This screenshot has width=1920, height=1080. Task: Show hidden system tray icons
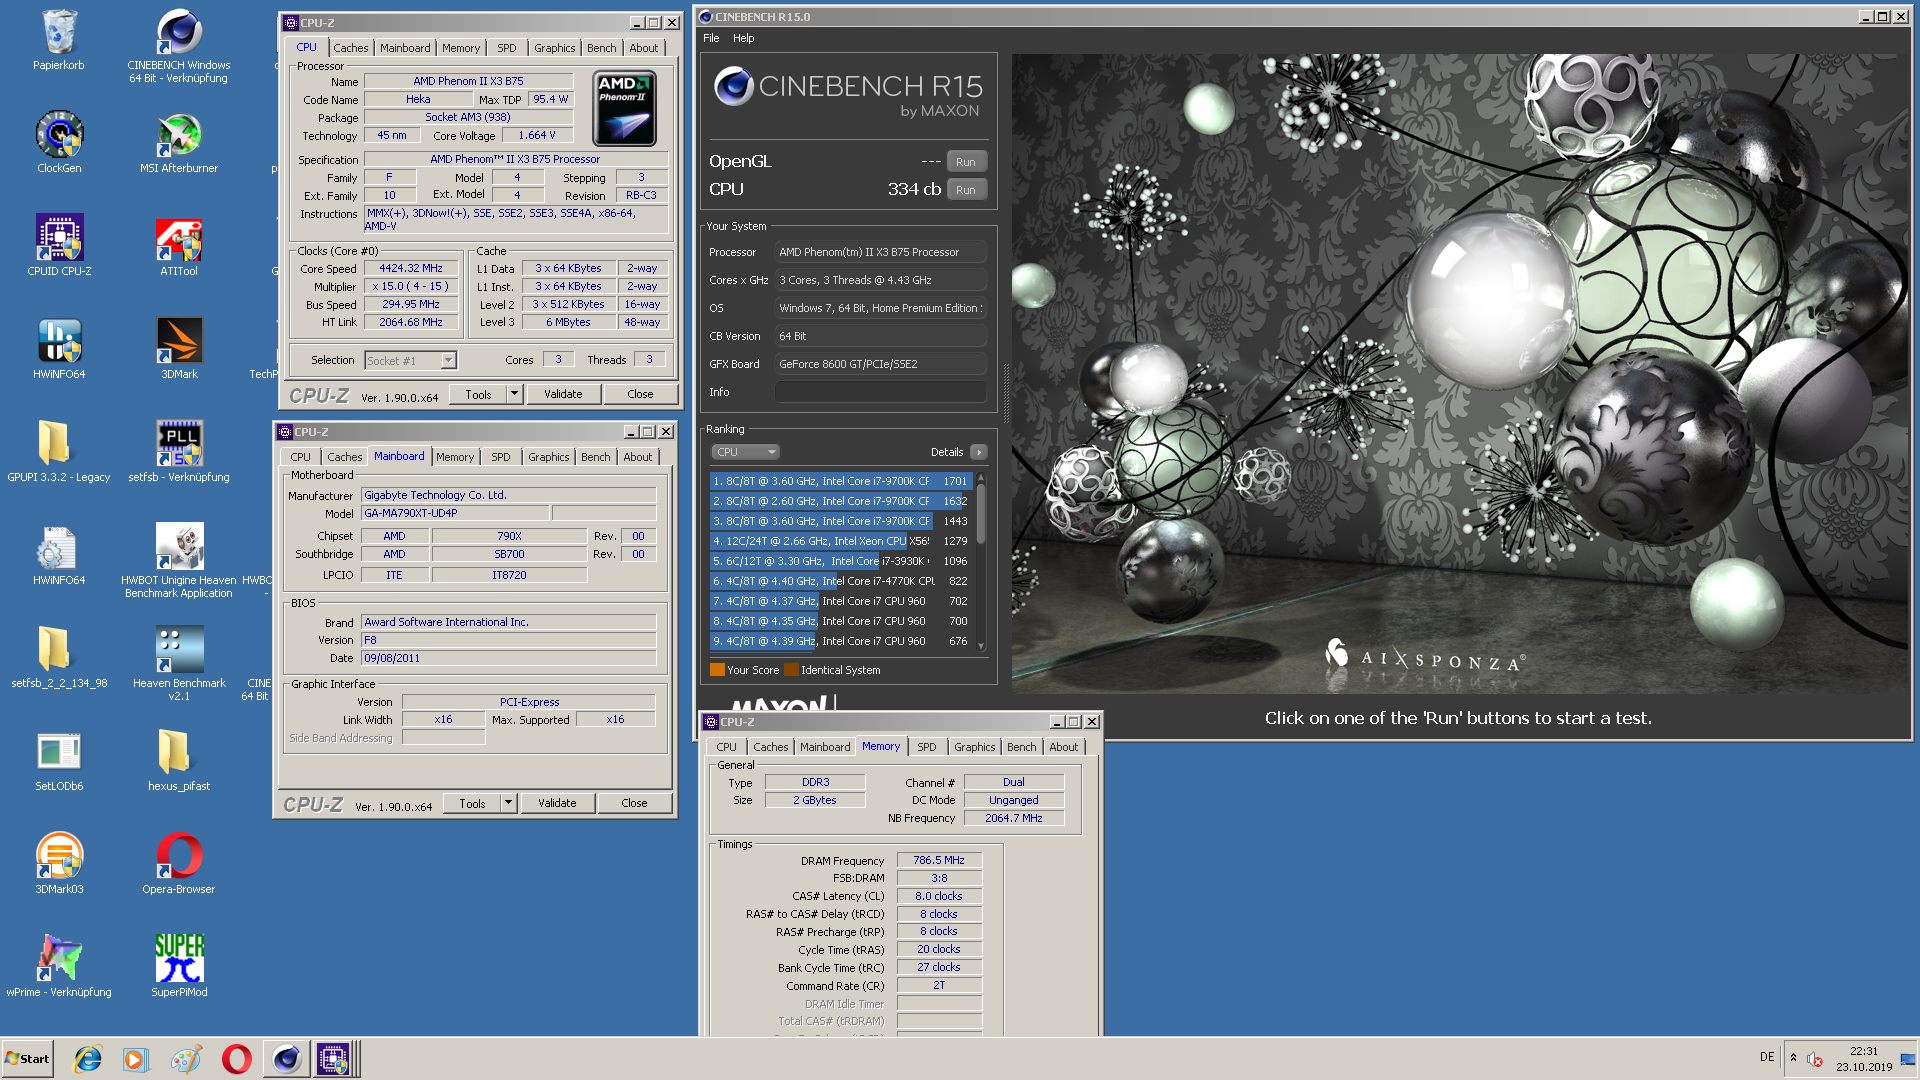(x=1793, y=1058)
